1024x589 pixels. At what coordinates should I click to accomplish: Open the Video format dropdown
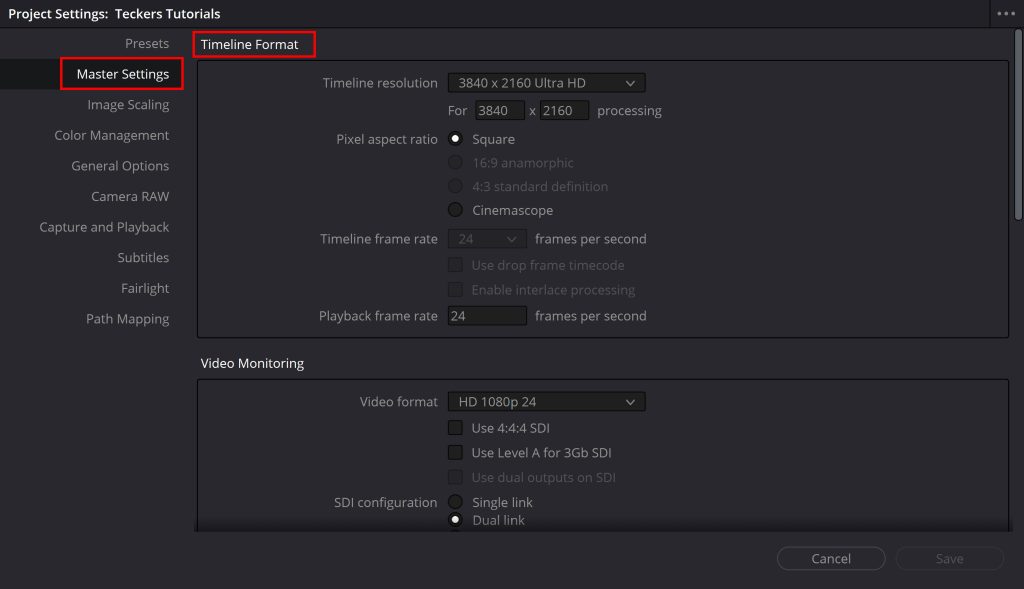click(546, 401)
